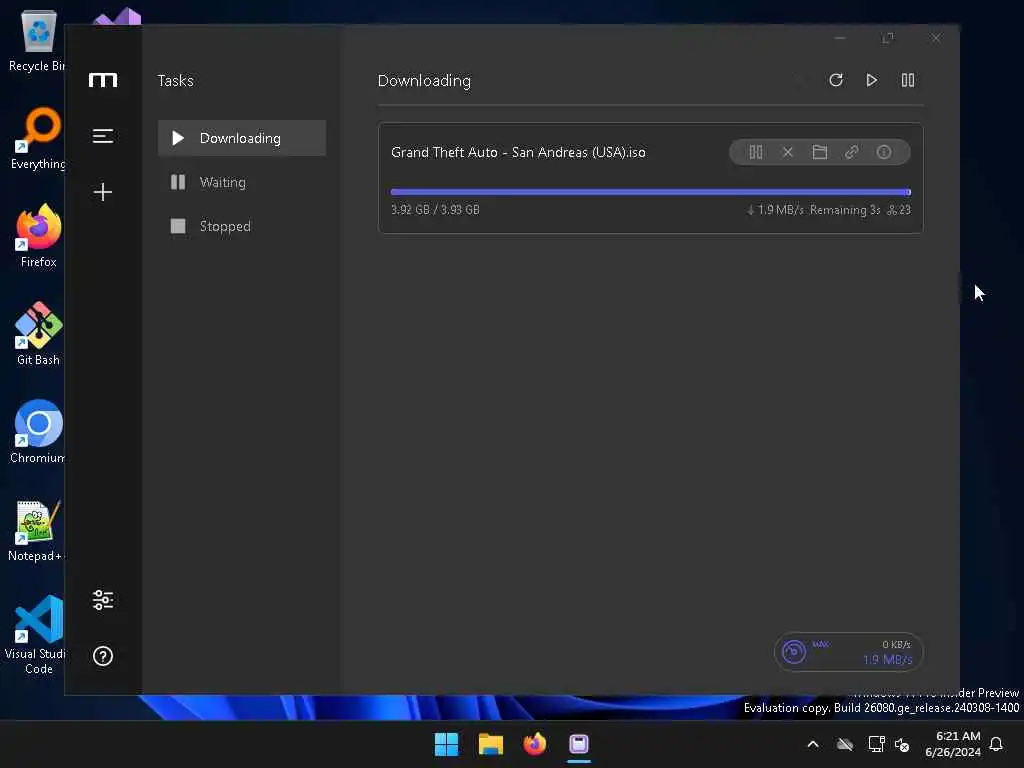Open Firefox from the taskbar
The width and height of the screenshot is (1024, 768).
(x=535, y=744)
